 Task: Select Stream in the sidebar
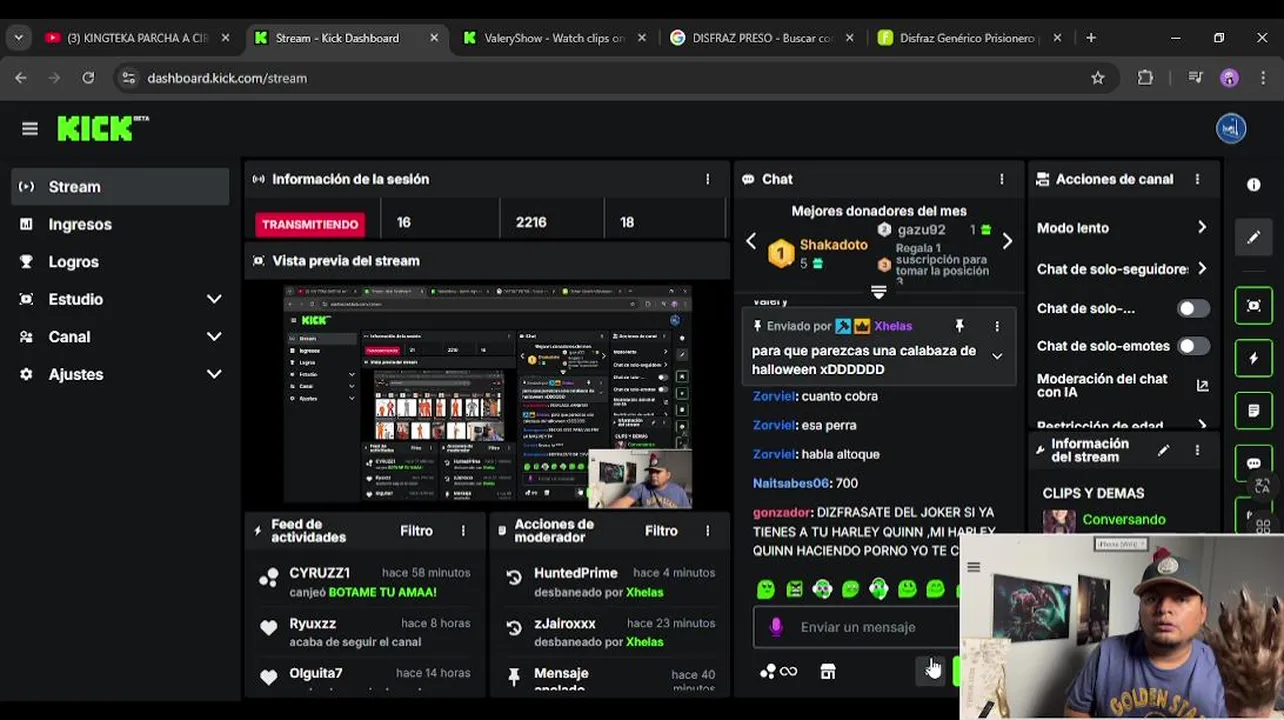tap(120, 187)
